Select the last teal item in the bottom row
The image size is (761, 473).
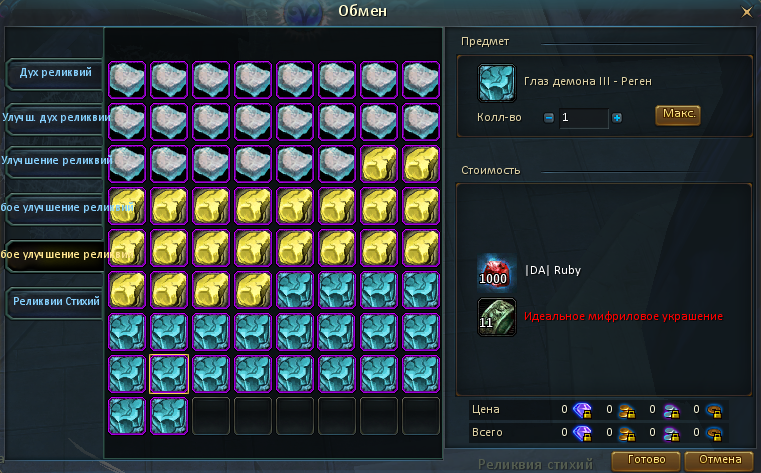168,416
